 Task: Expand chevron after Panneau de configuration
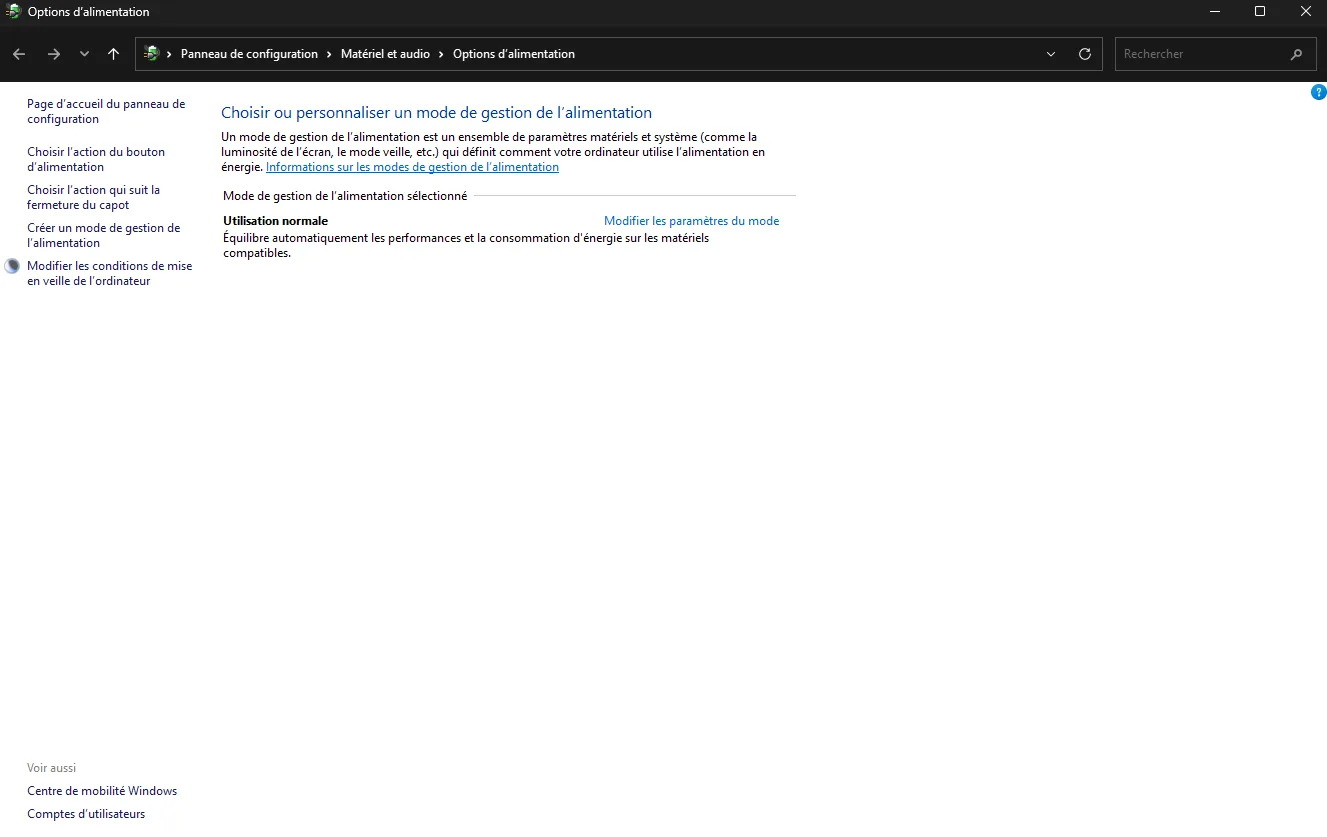point(329,54)
